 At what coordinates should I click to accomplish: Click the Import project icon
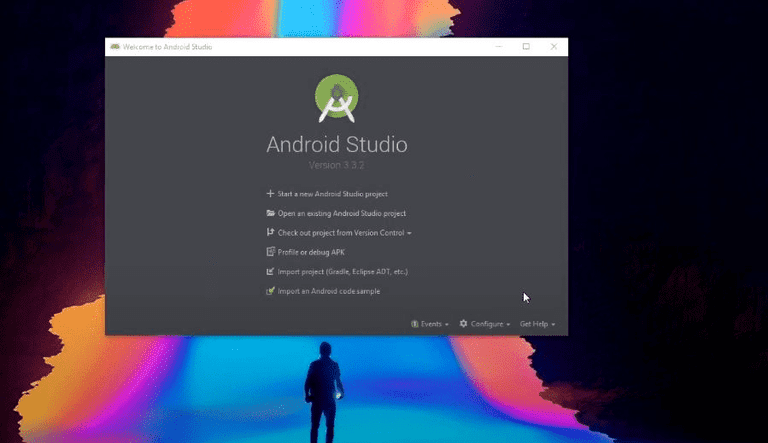pos(270,272)
